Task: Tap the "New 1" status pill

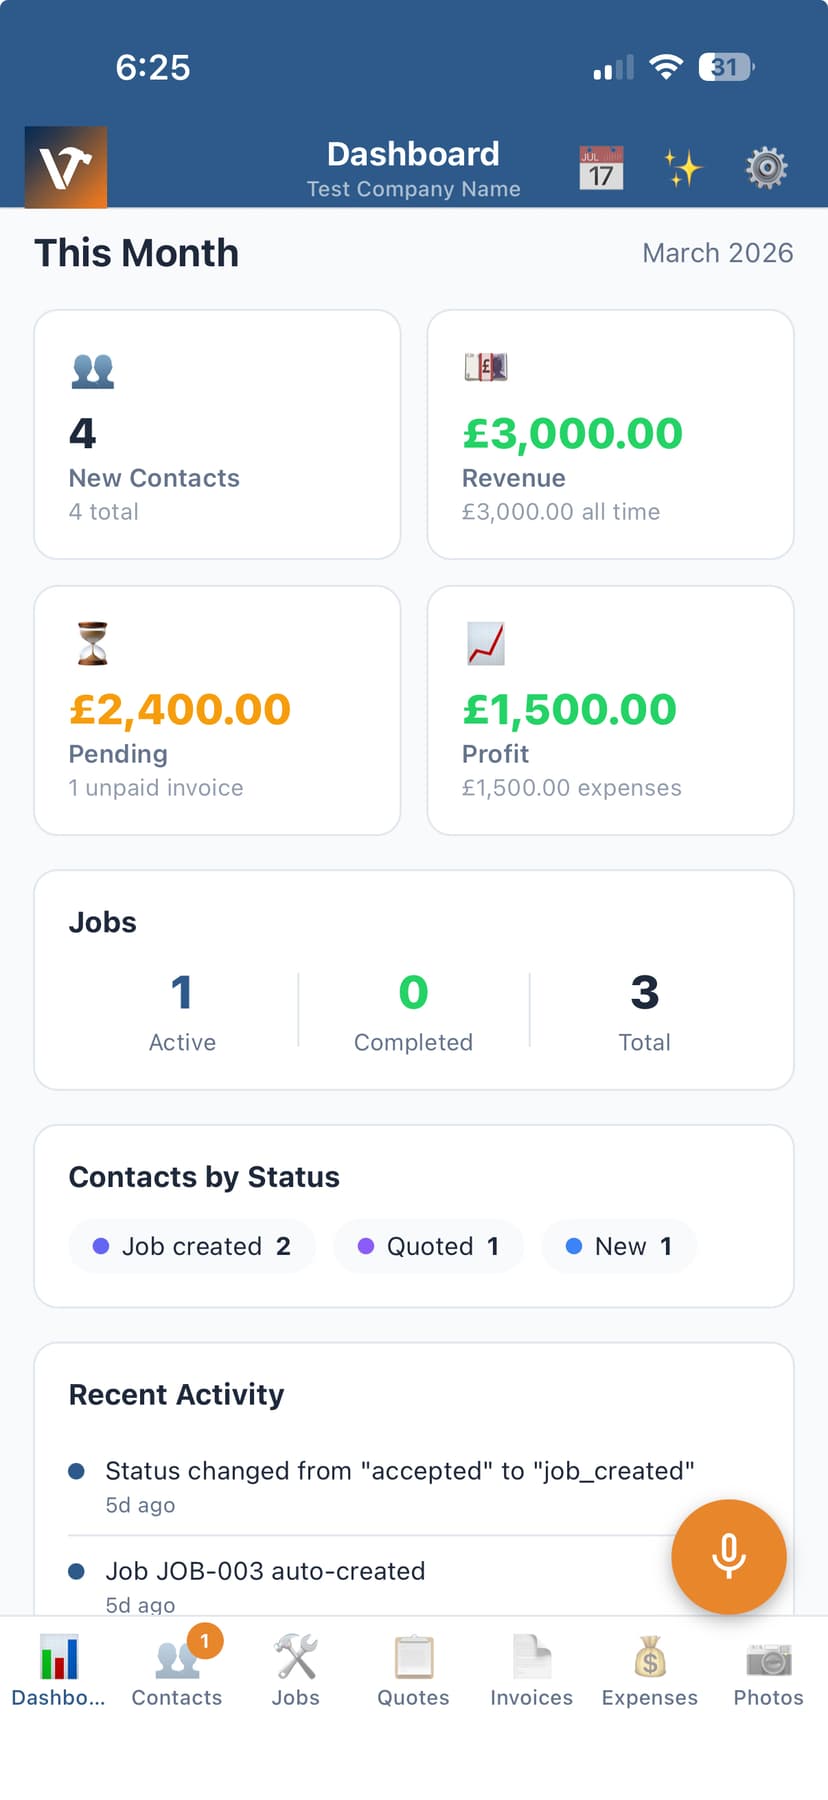Action: (x=618, y=1246)
